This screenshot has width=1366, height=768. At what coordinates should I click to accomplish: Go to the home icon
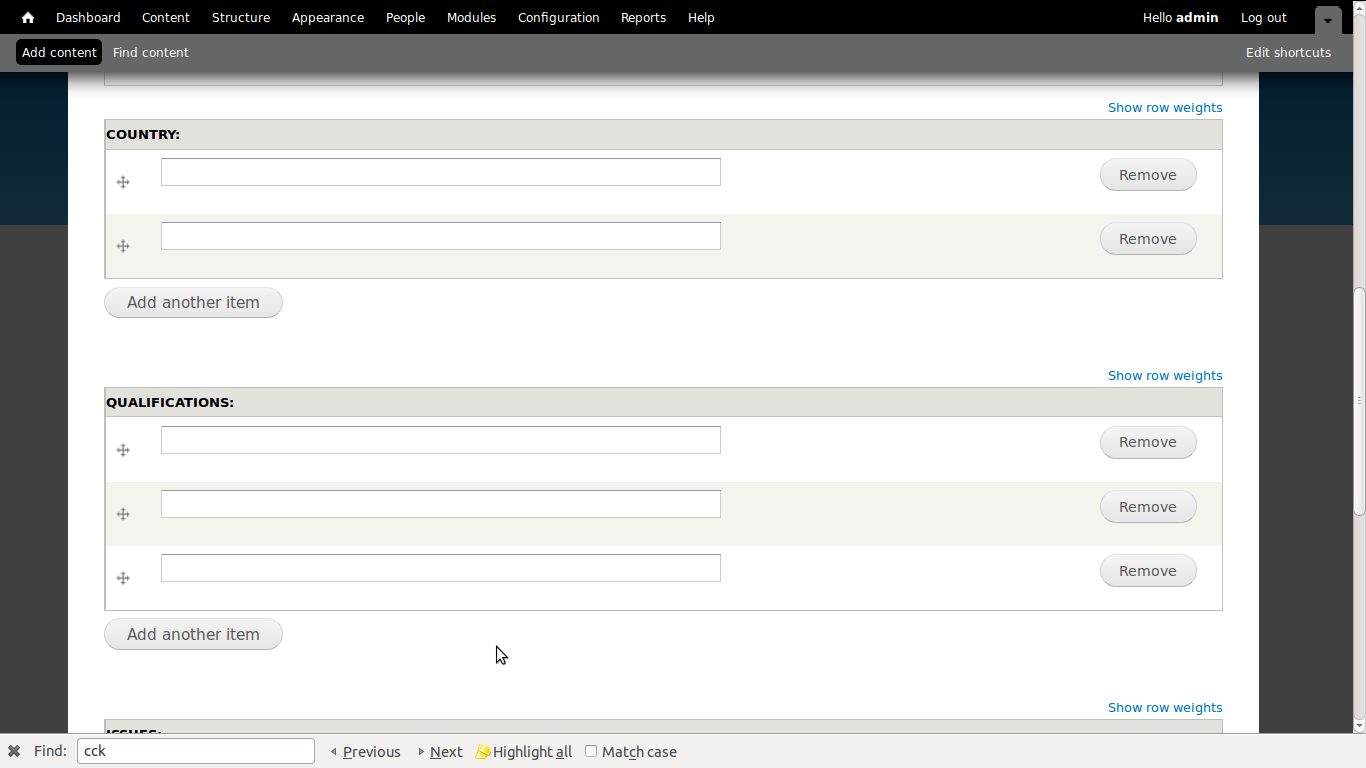click(28, 17)
